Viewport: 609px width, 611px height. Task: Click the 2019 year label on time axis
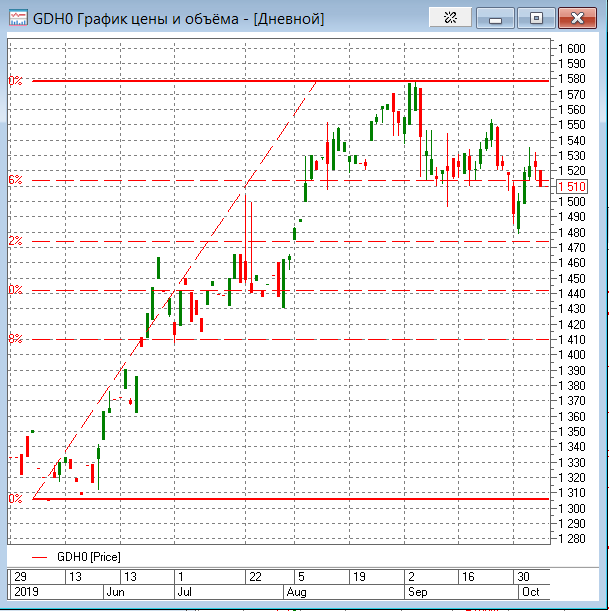(x=25, y=592)
